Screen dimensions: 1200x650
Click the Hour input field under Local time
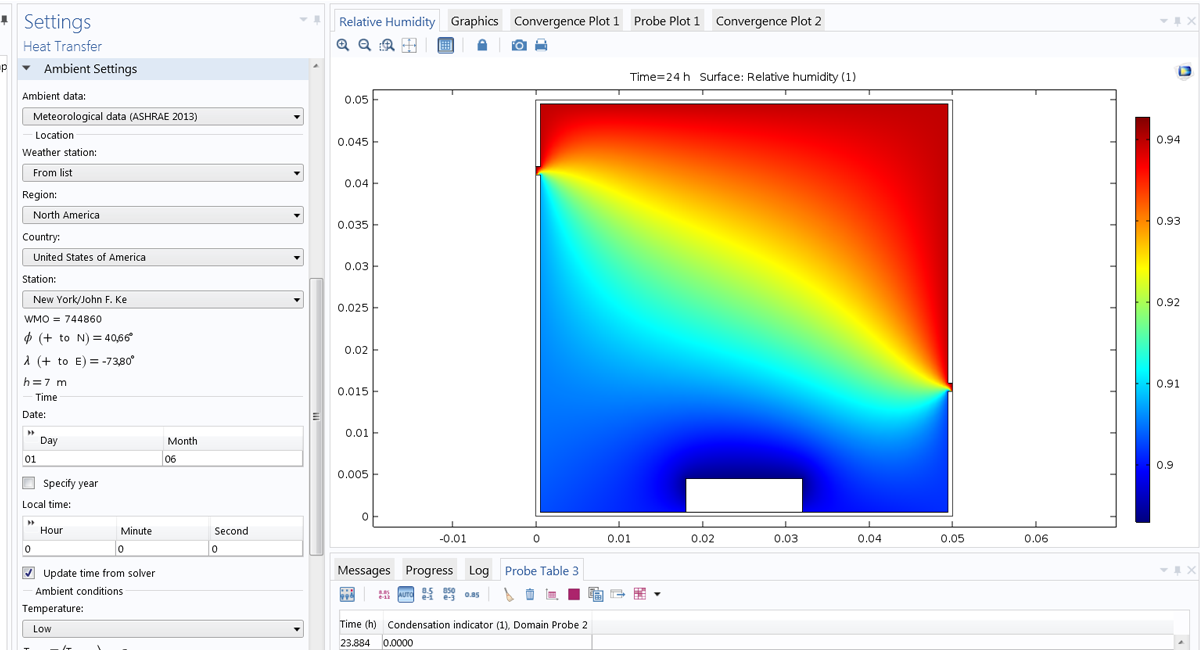[68, 549]
